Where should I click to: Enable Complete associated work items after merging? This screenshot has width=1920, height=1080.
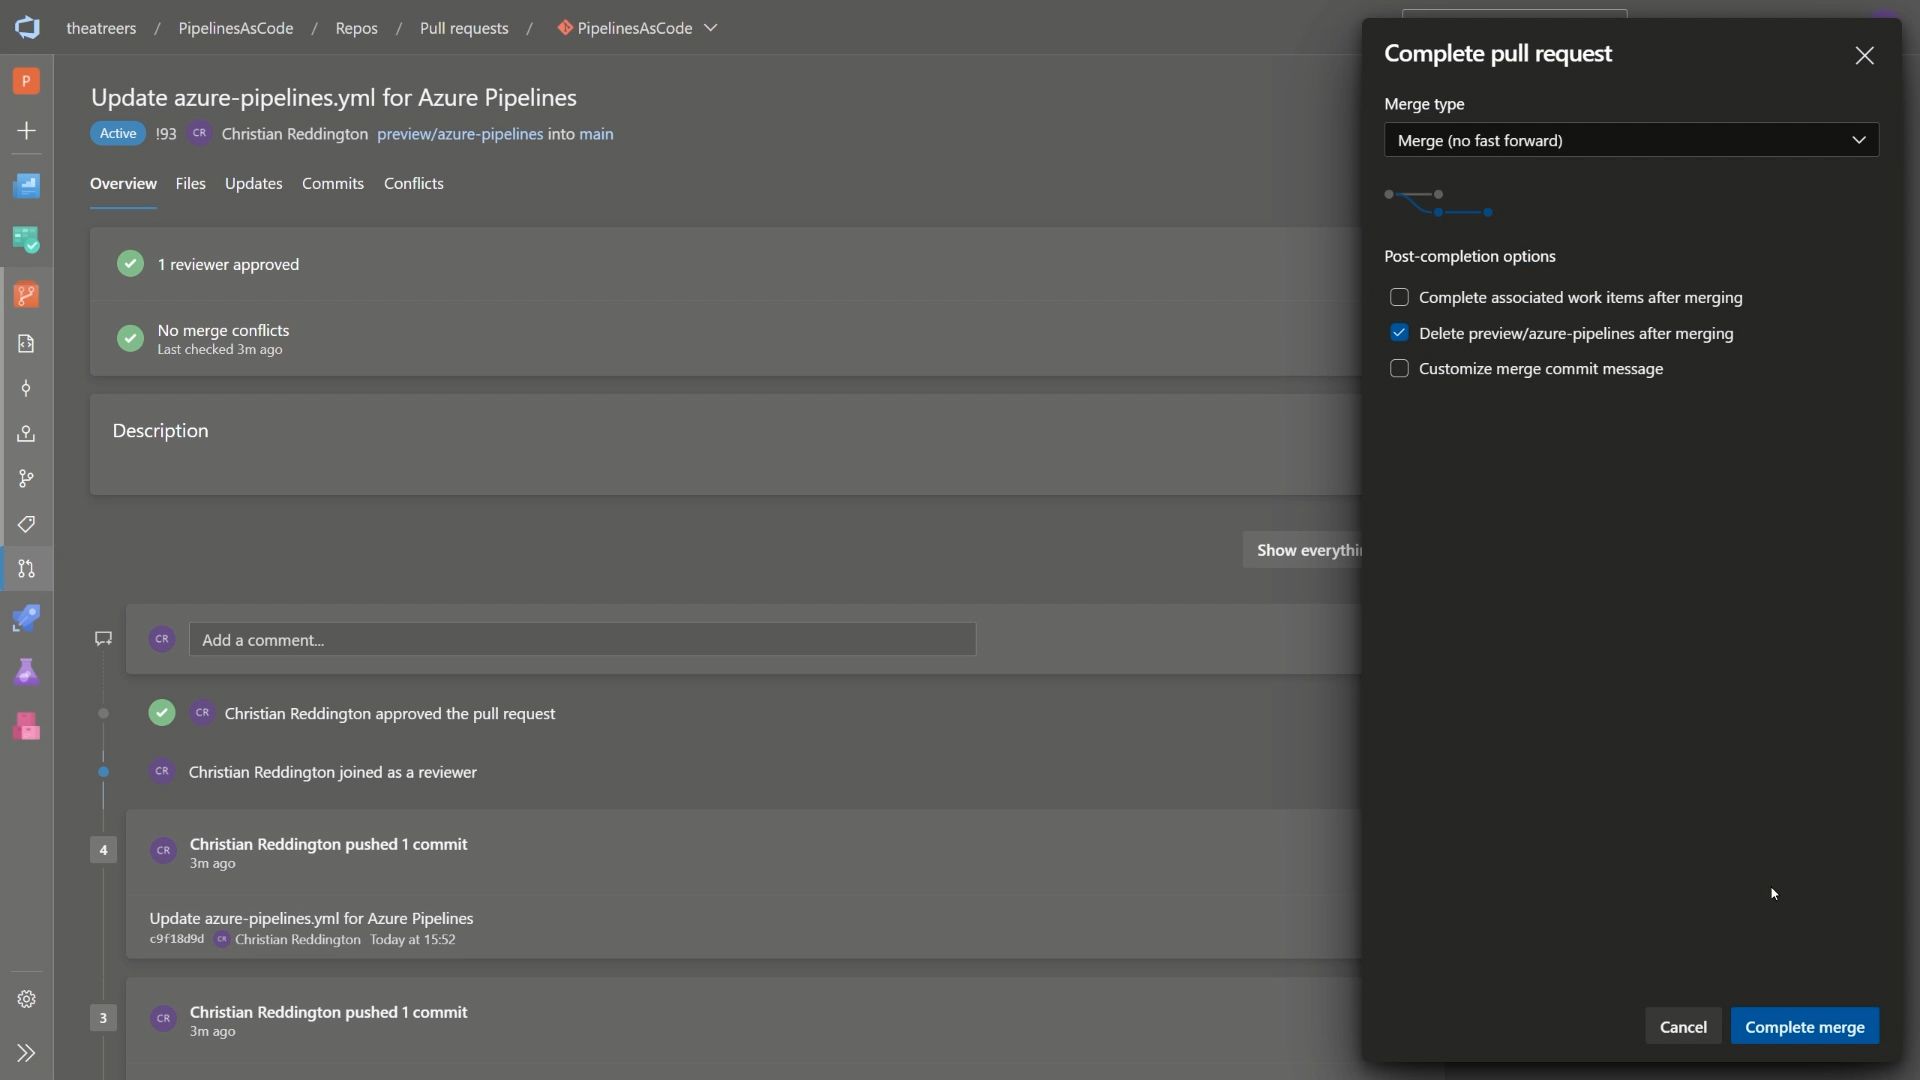(1399, 297)
